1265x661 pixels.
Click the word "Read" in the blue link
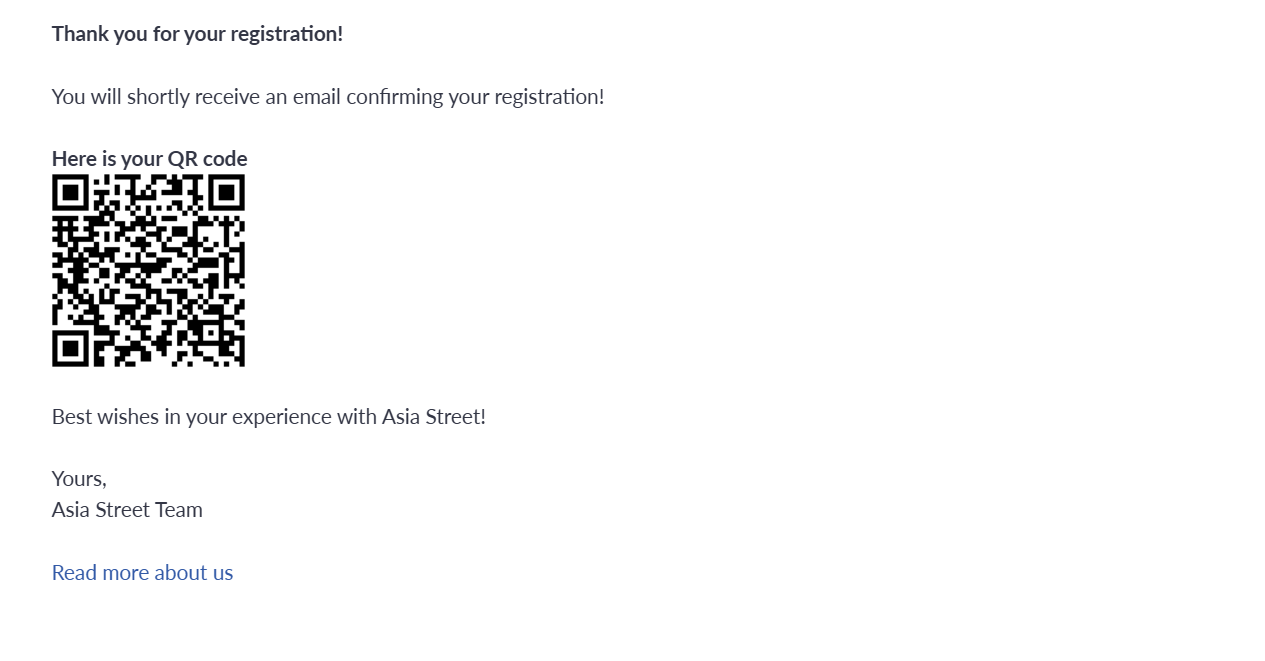coord(74,573)
